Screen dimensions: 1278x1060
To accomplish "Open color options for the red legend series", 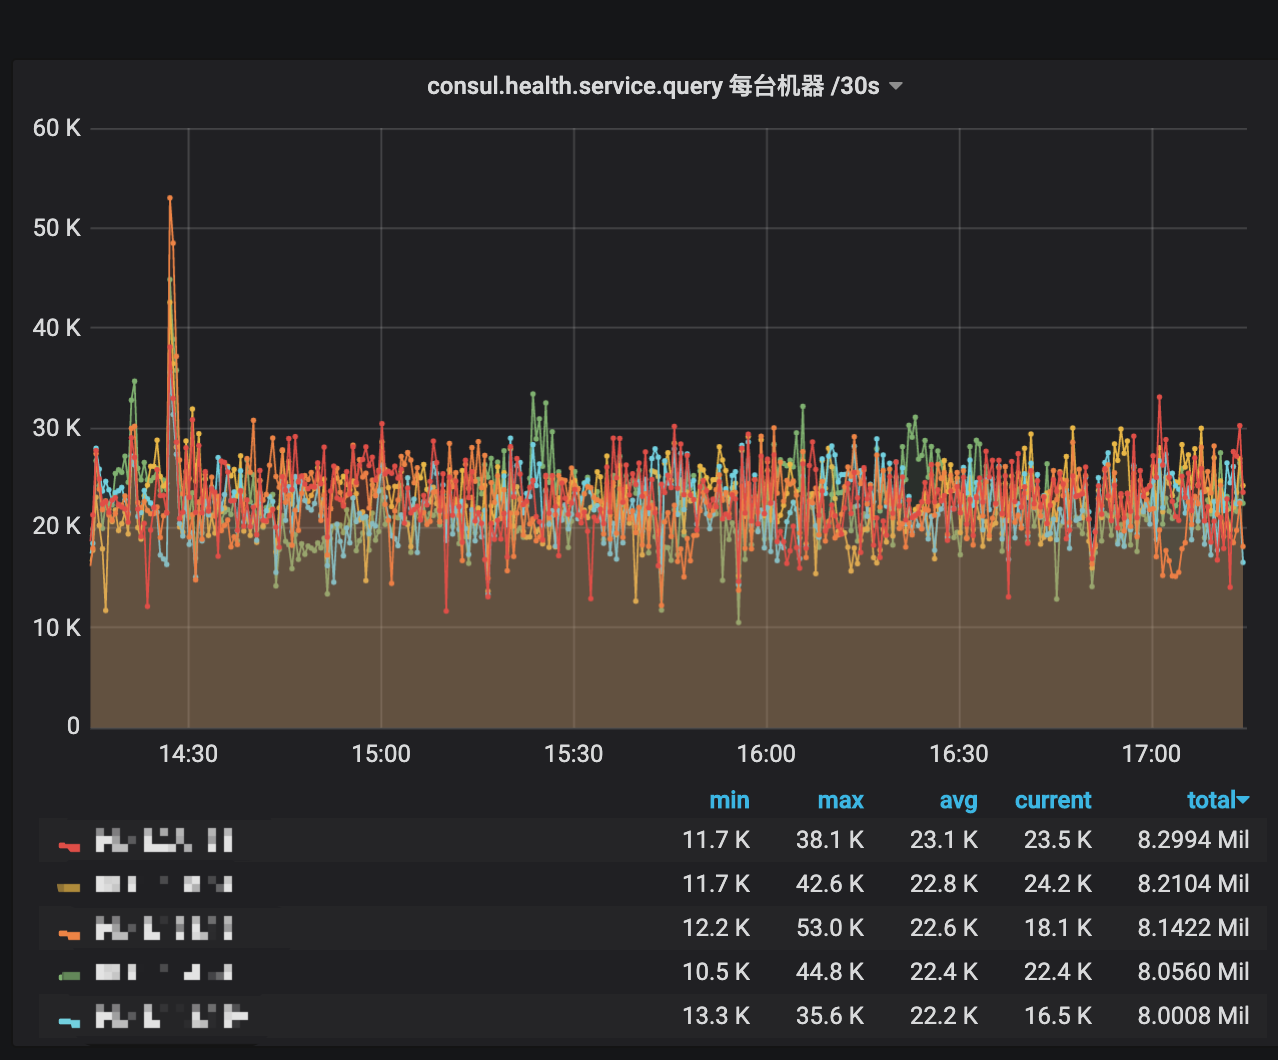I will coord(68,840).
